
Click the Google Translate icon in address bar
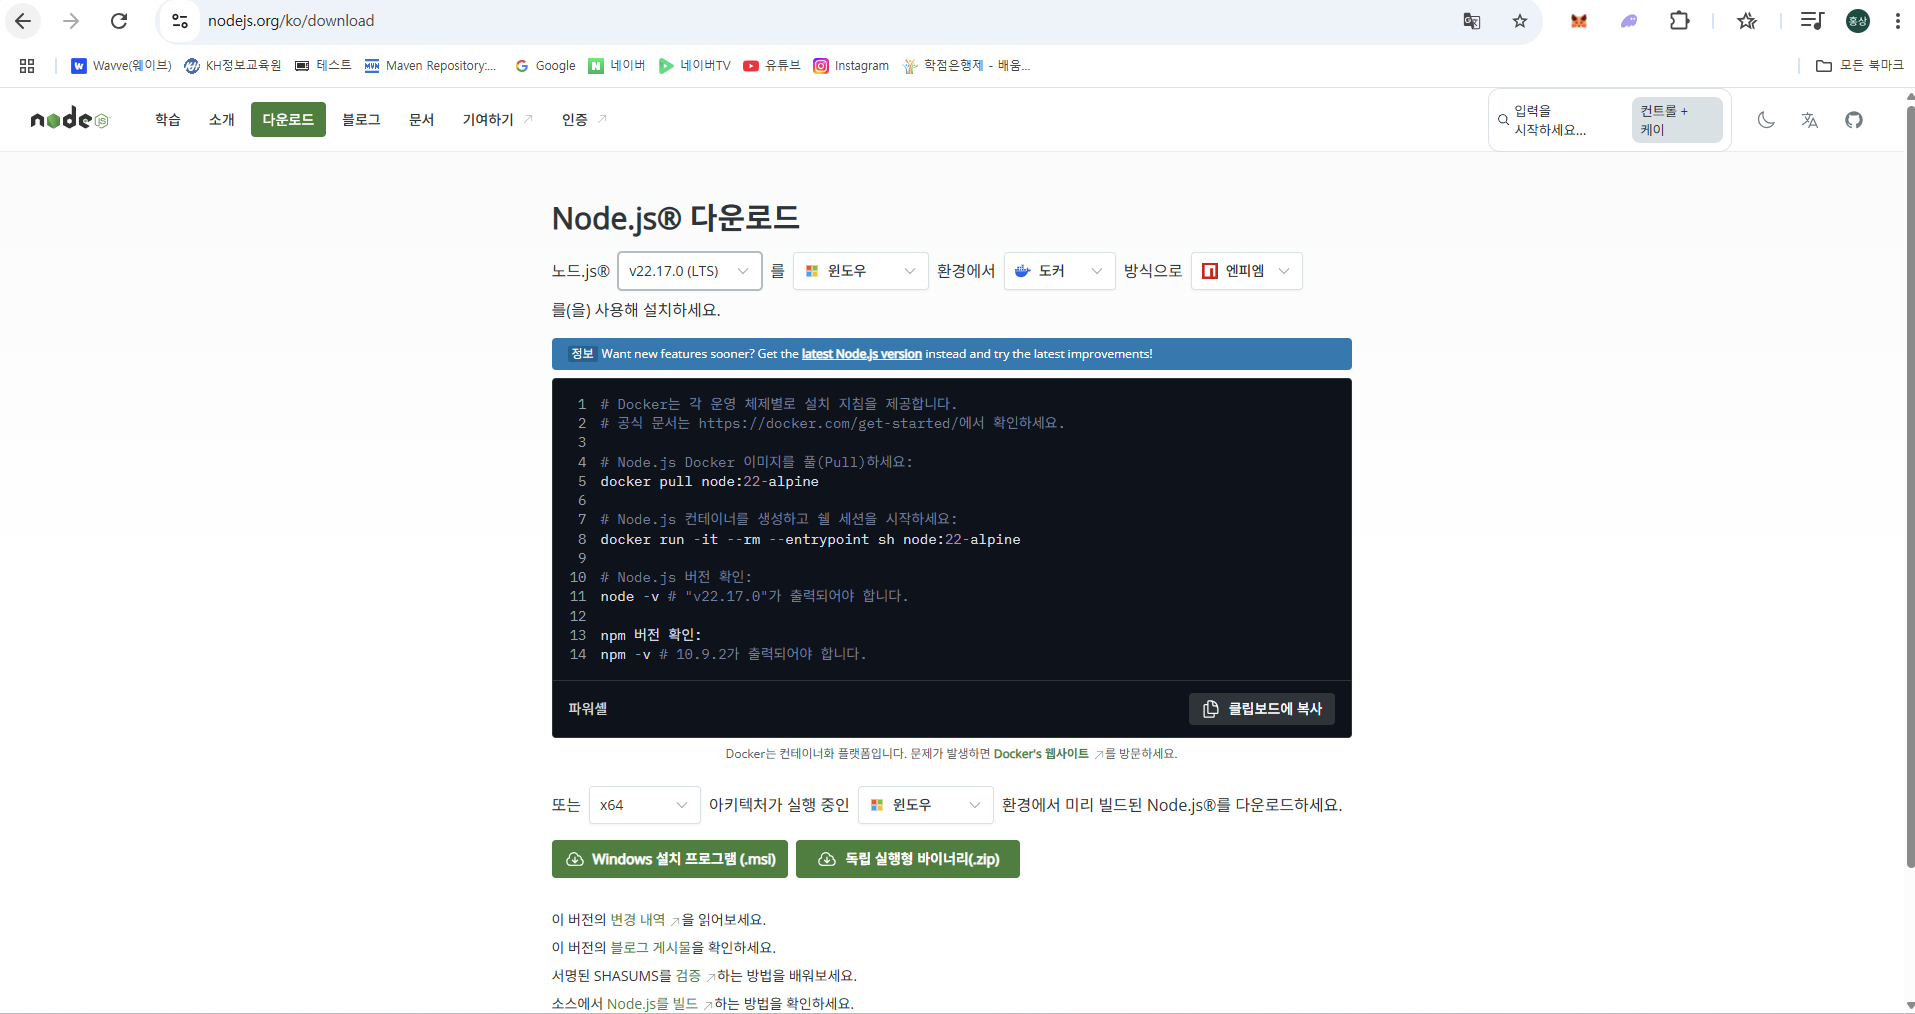(x=1472, y=21)
